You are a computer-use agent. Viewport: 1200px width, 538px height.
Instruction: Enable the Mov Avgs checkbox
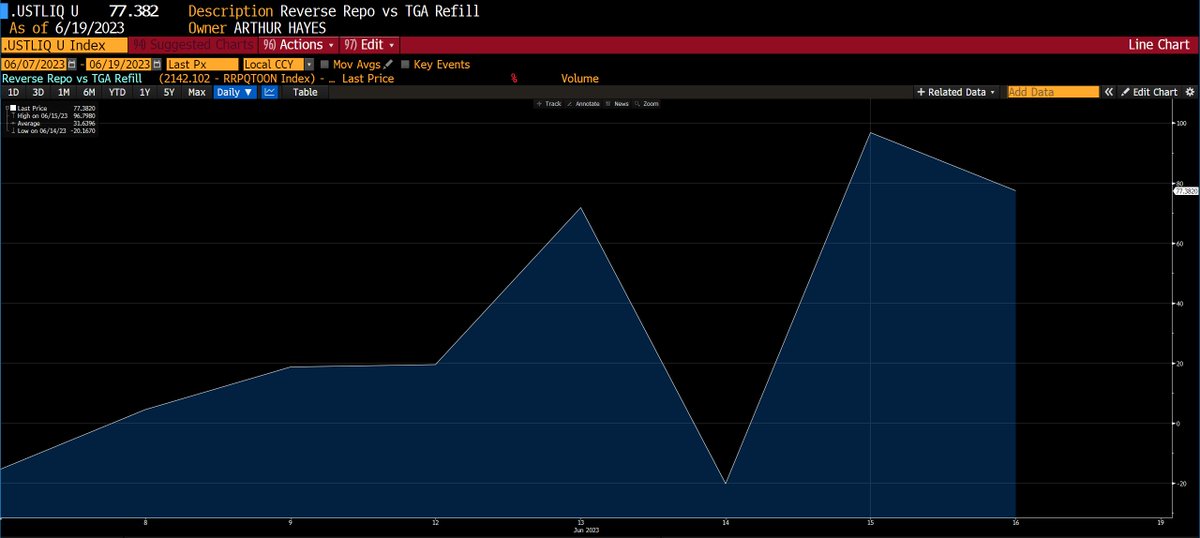(324, 64)
